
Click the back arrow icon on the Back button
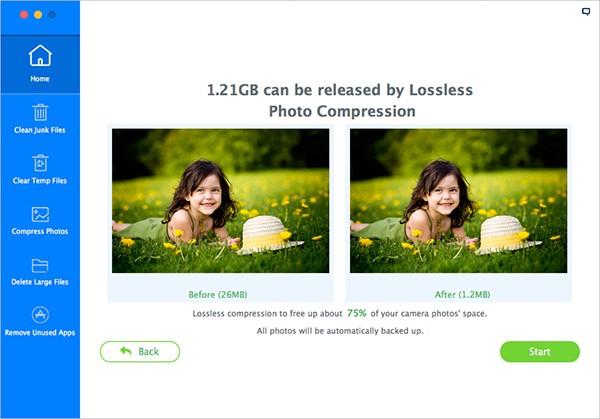126,351
